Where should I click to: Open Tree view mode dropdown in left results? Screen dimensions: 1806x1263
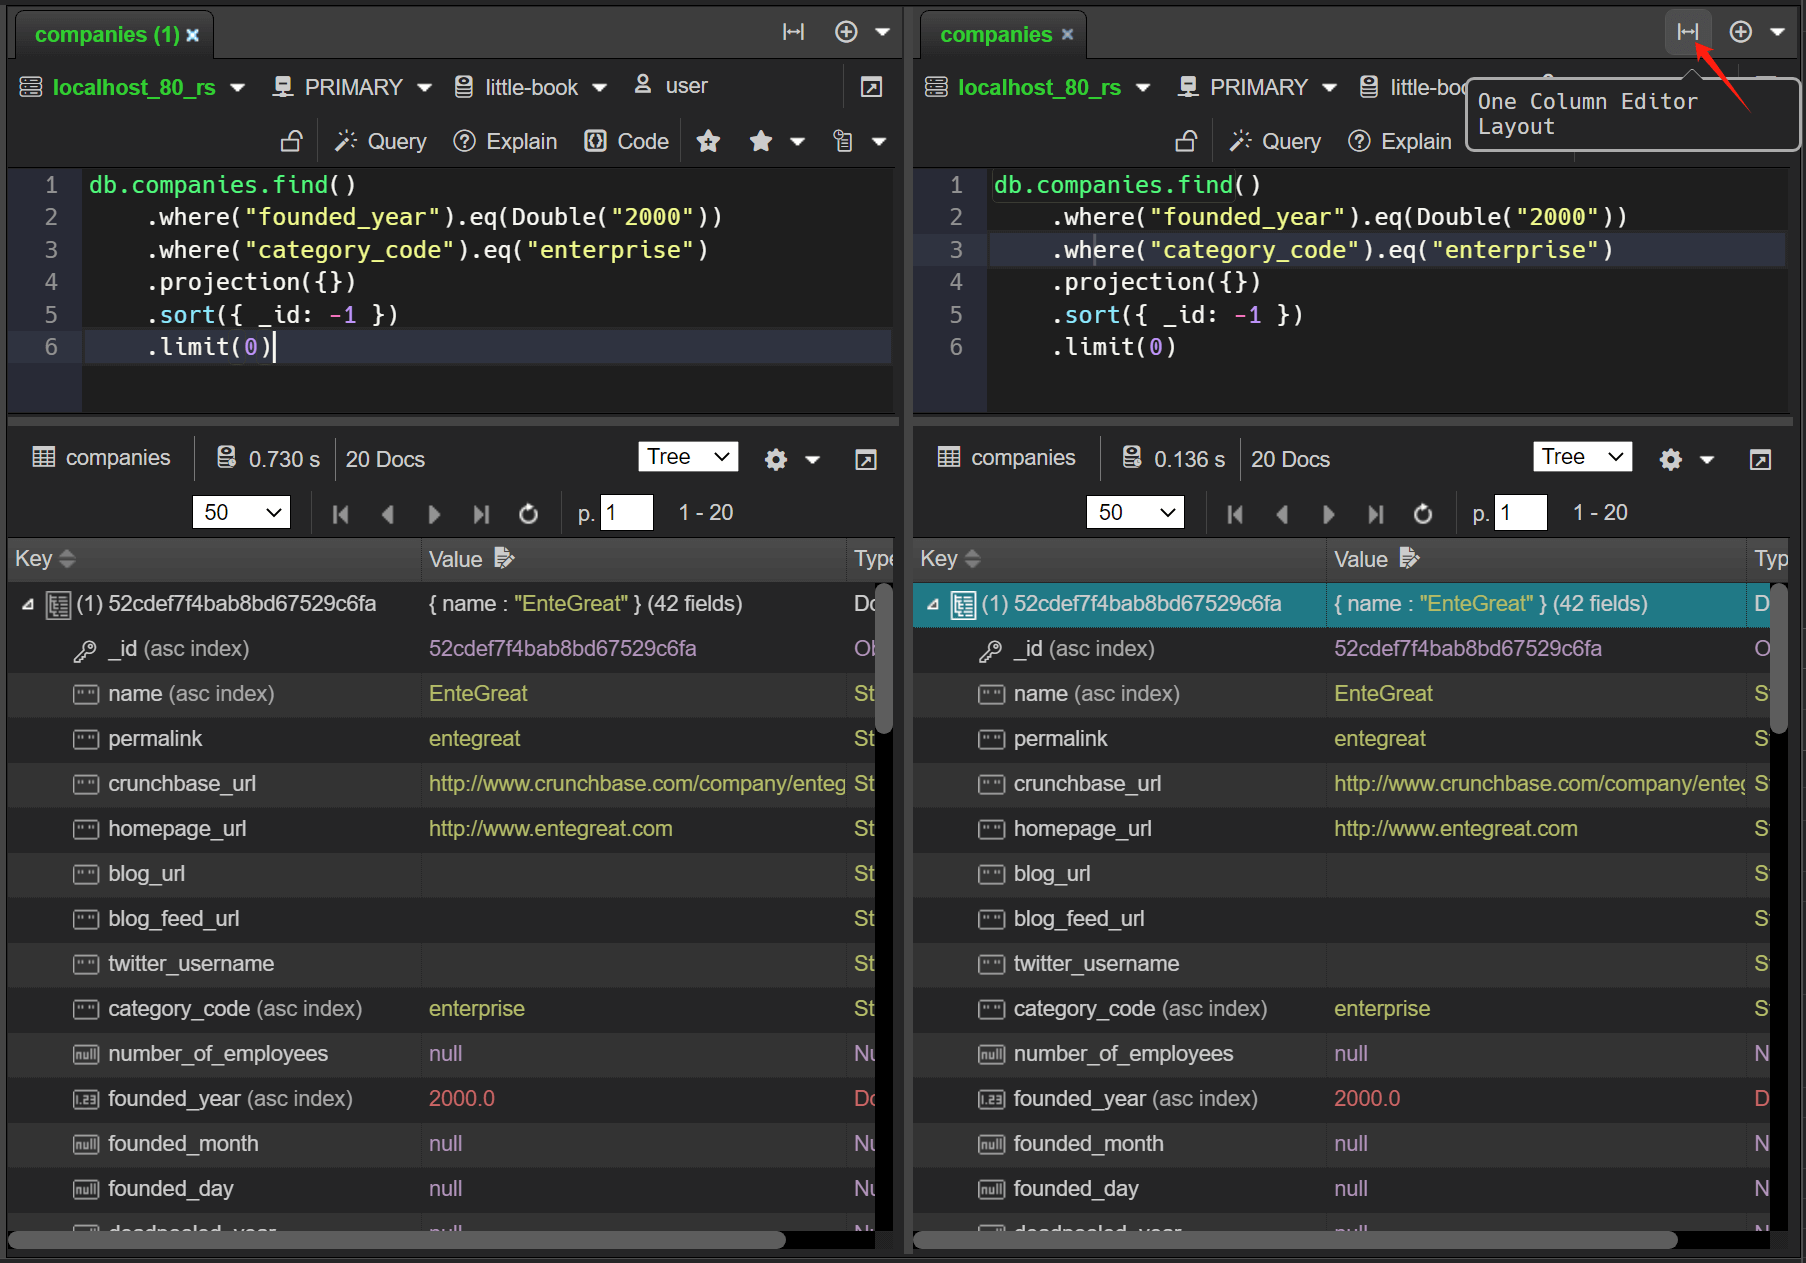(x=688, y=457)
